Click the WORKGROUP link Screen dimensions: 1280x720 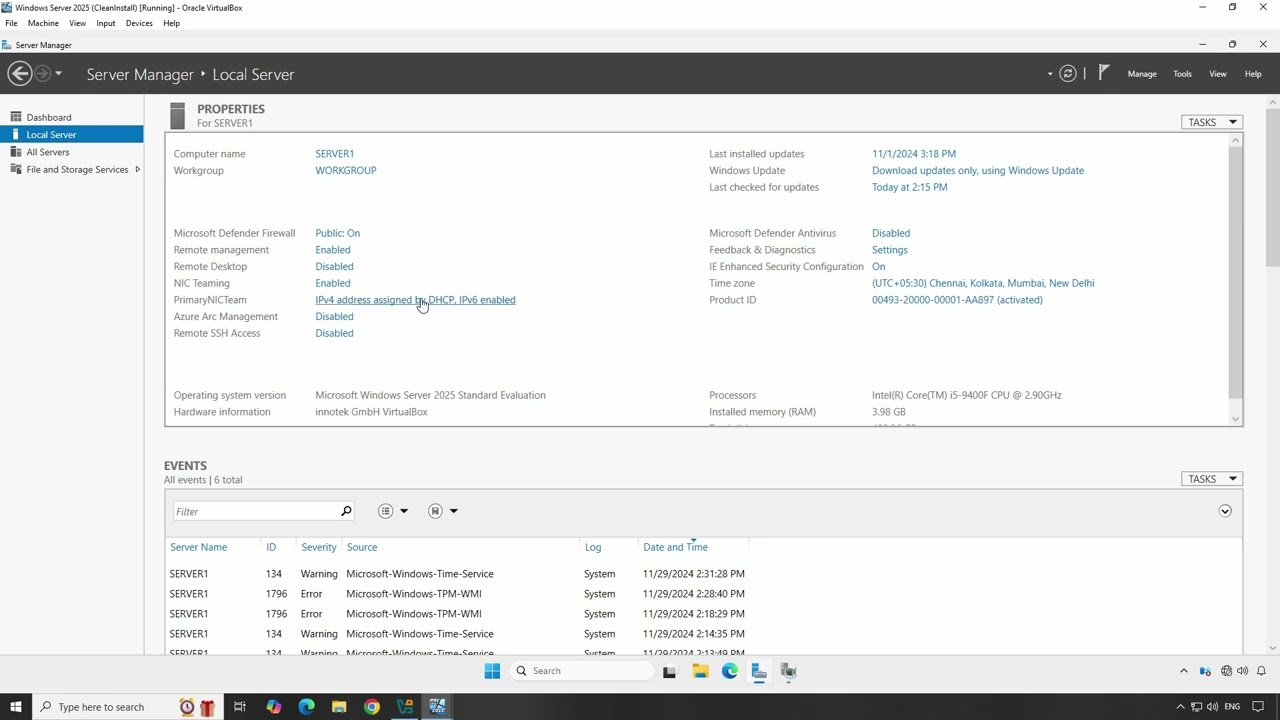click(346, 171)
